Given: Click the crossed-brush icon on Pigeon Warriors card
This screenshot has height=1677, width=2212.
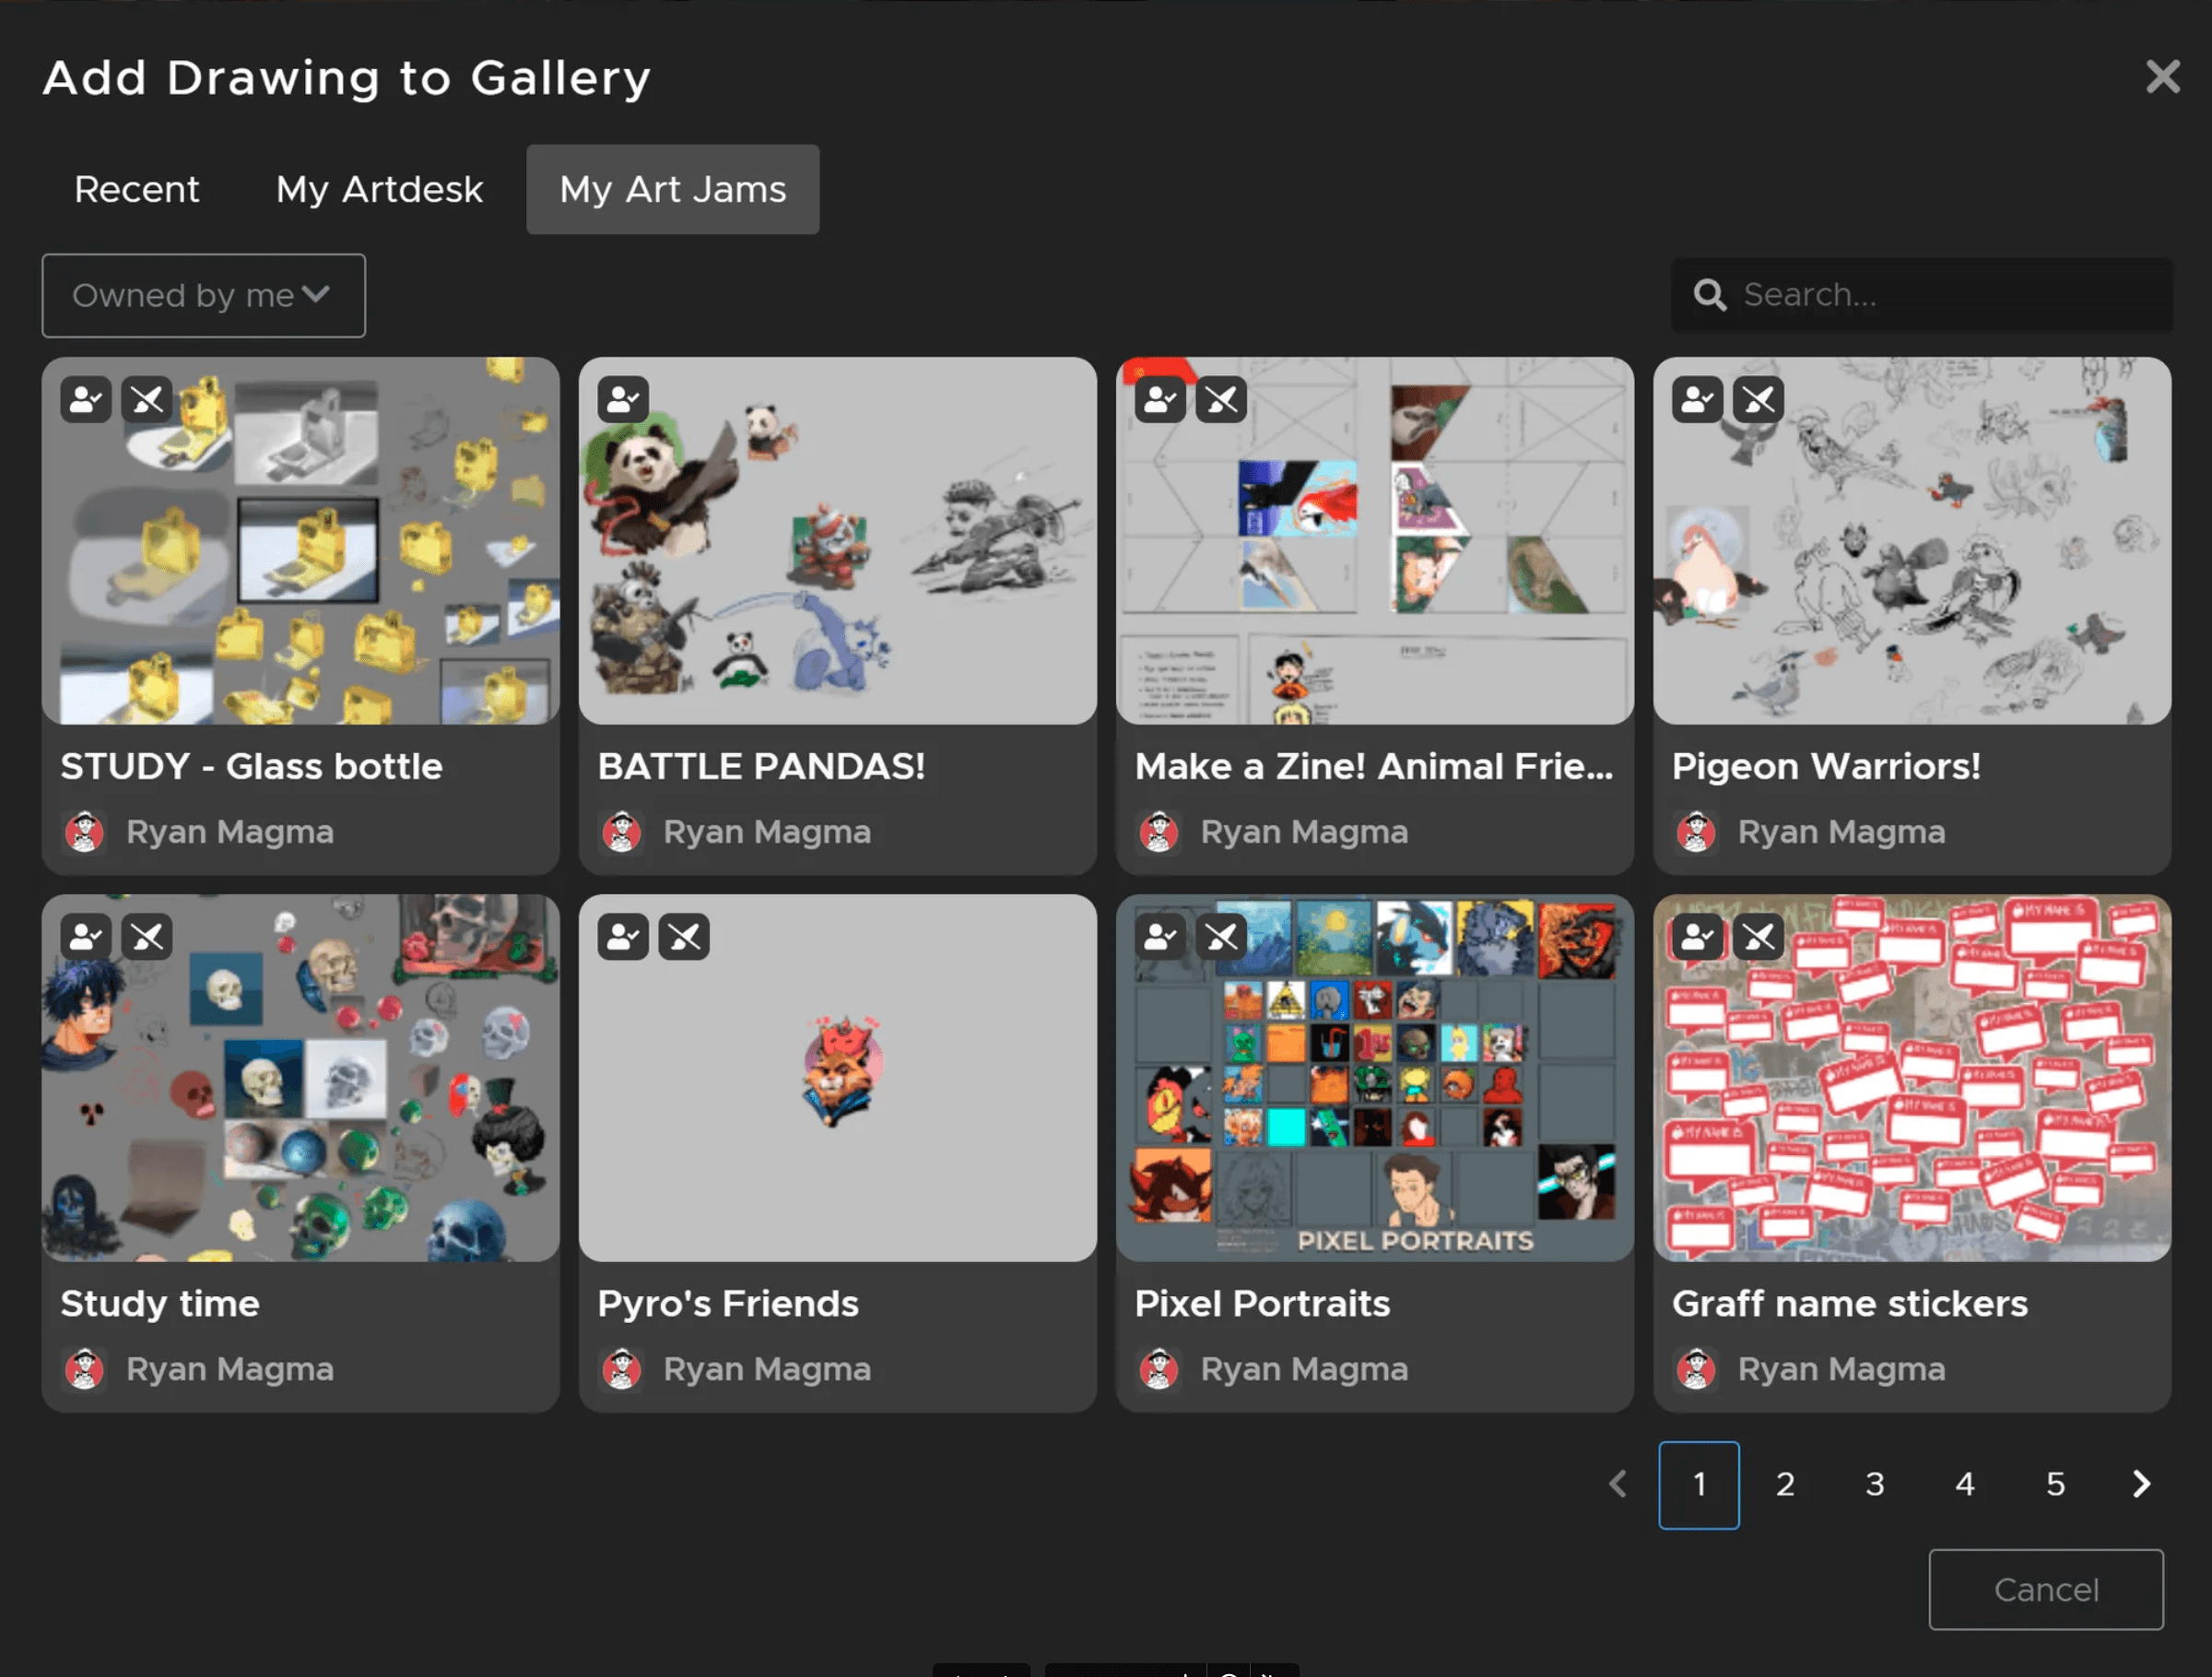Looking at the screenshot, I should [x=1758, y=400].
